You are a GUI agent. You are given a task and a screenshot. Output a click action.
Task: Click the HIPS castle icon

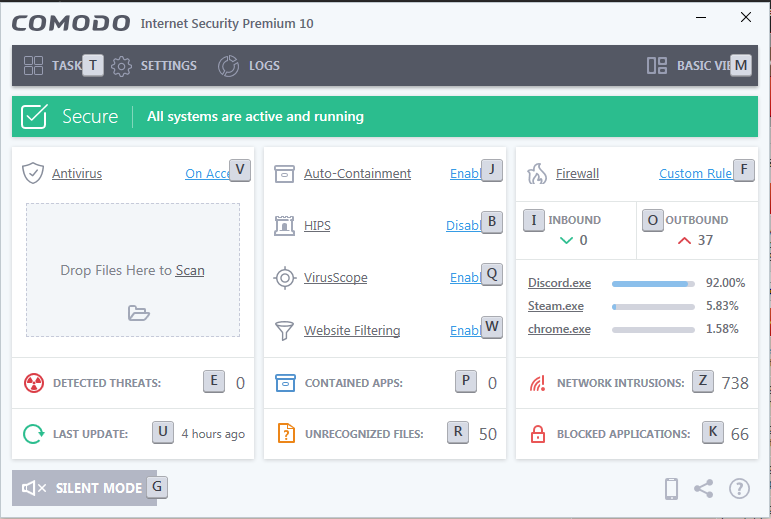pyautogui.click(x=284, y=226)
